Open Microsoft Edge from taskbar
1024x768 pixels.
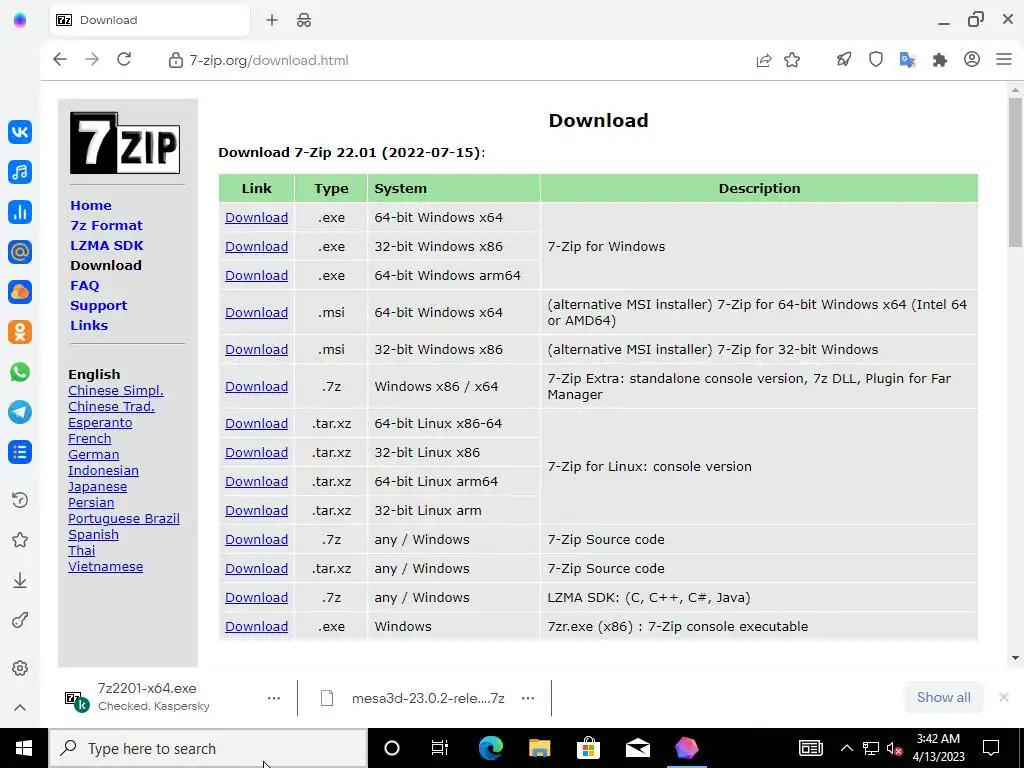coord(491,748)
